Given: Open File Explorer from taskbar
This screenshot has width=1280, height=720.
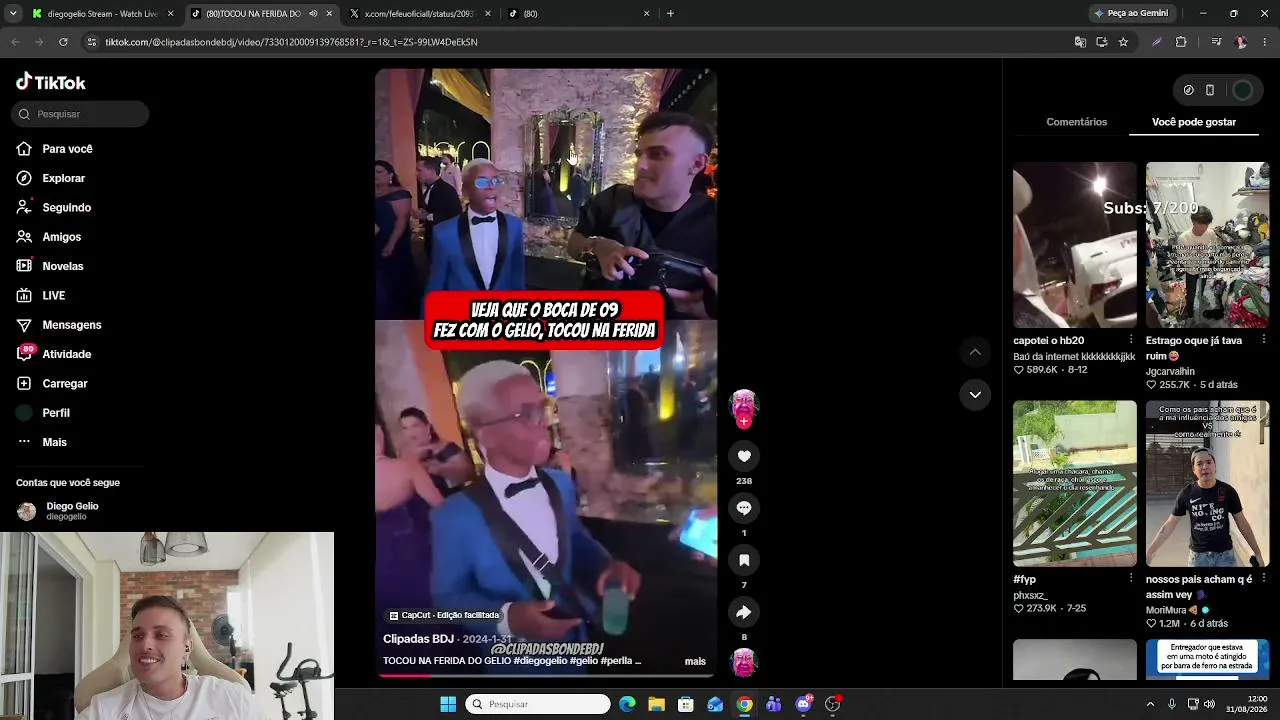Looking at the screenshot, I should [657, 704].
